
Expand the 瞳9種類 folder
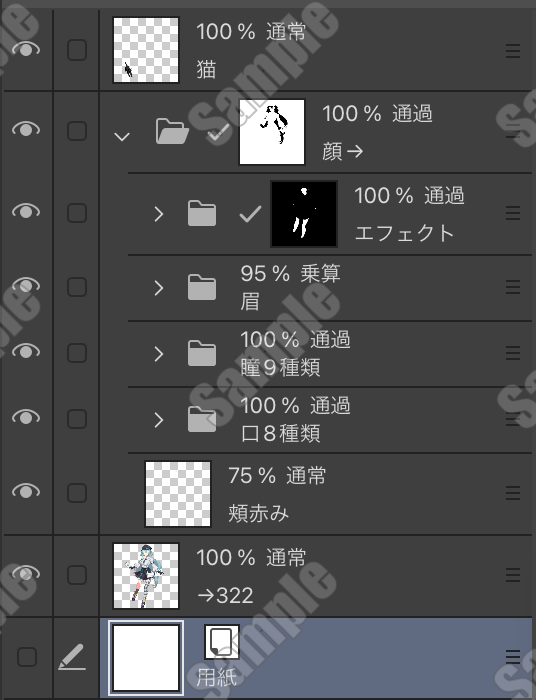coord(159,354)
